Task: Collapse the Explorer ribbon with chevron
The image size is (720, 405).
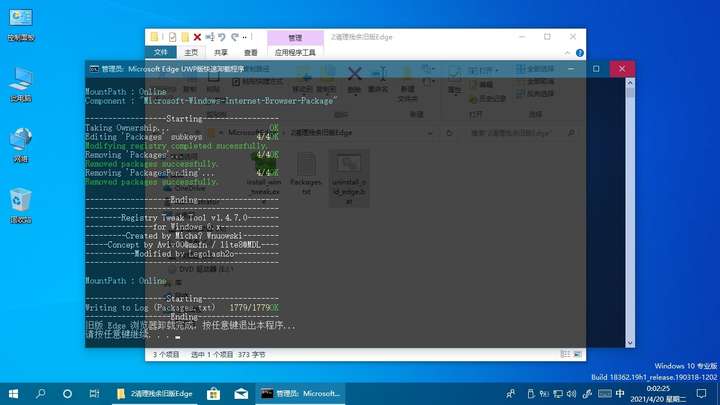Action: point(568,53)
